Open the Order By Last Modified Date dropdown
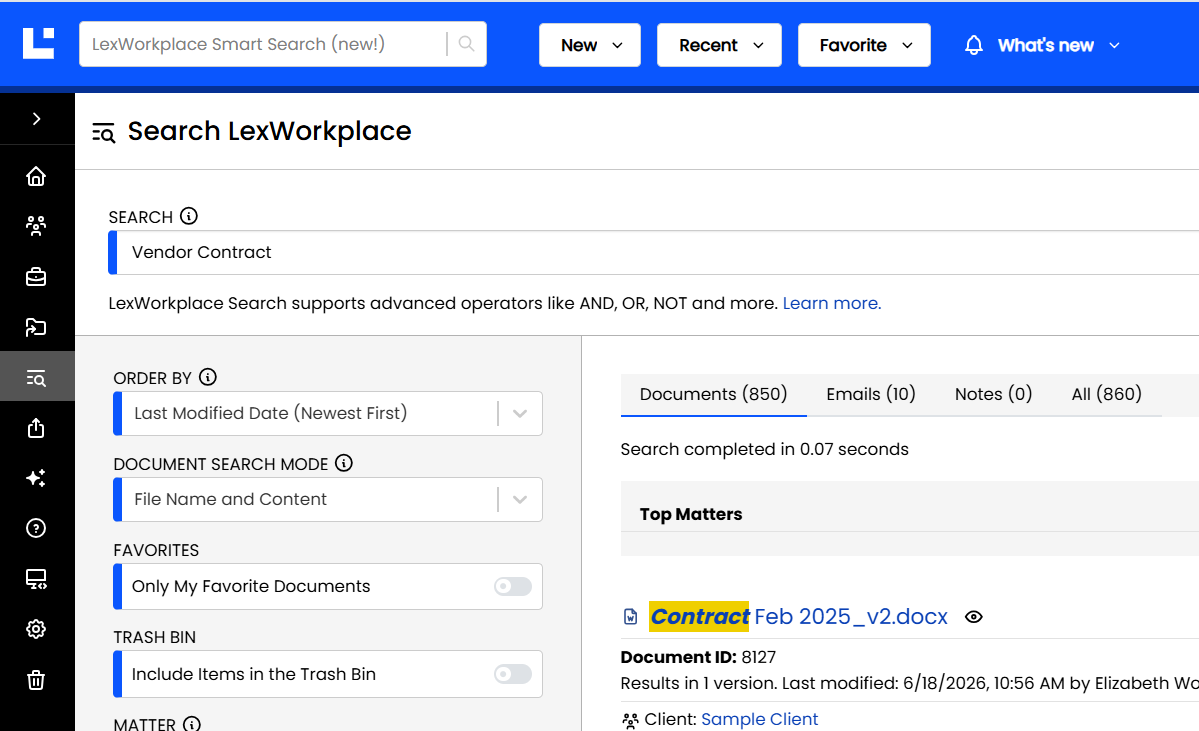Viewport: 1199px width, 731px height. pos(328,414)
